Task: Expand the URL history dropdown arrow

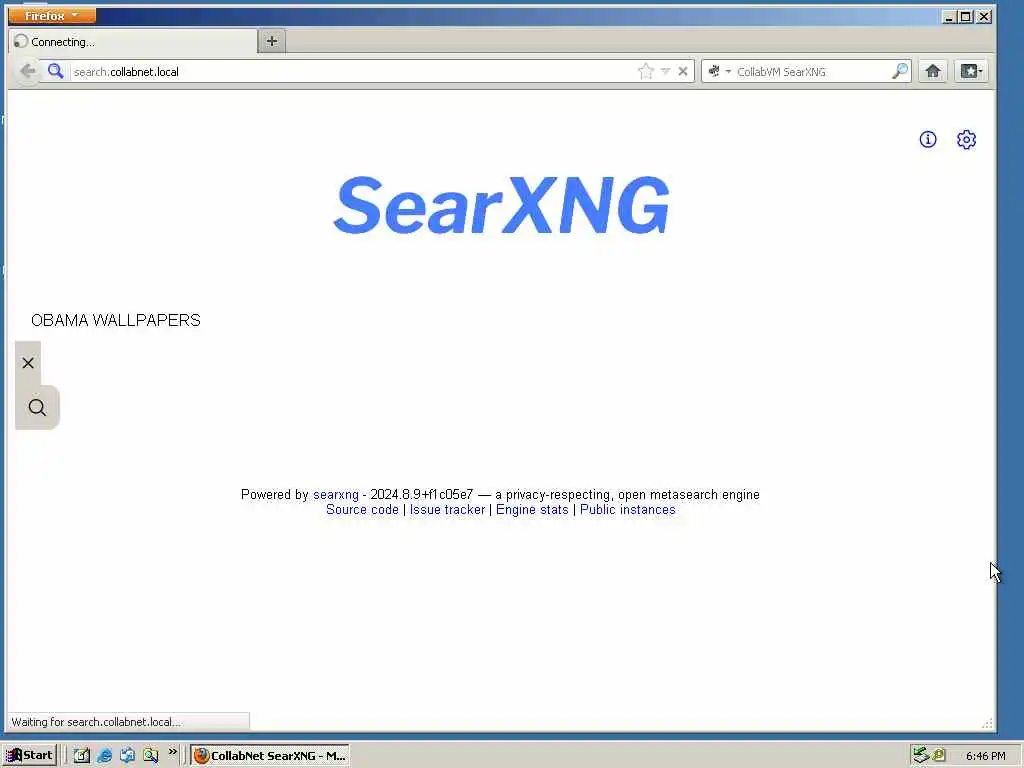Action: tap(665, 71)
